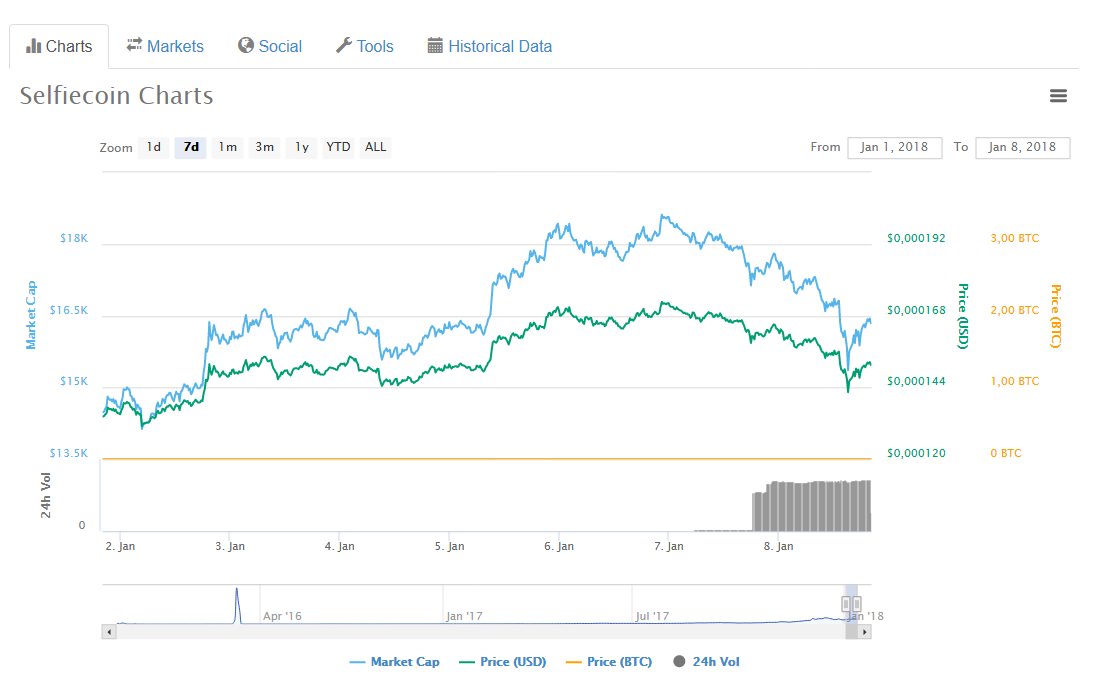This screenshot has height=677, width=1096.
Task: Select the Charts tab
Action: tap(59, 46)
